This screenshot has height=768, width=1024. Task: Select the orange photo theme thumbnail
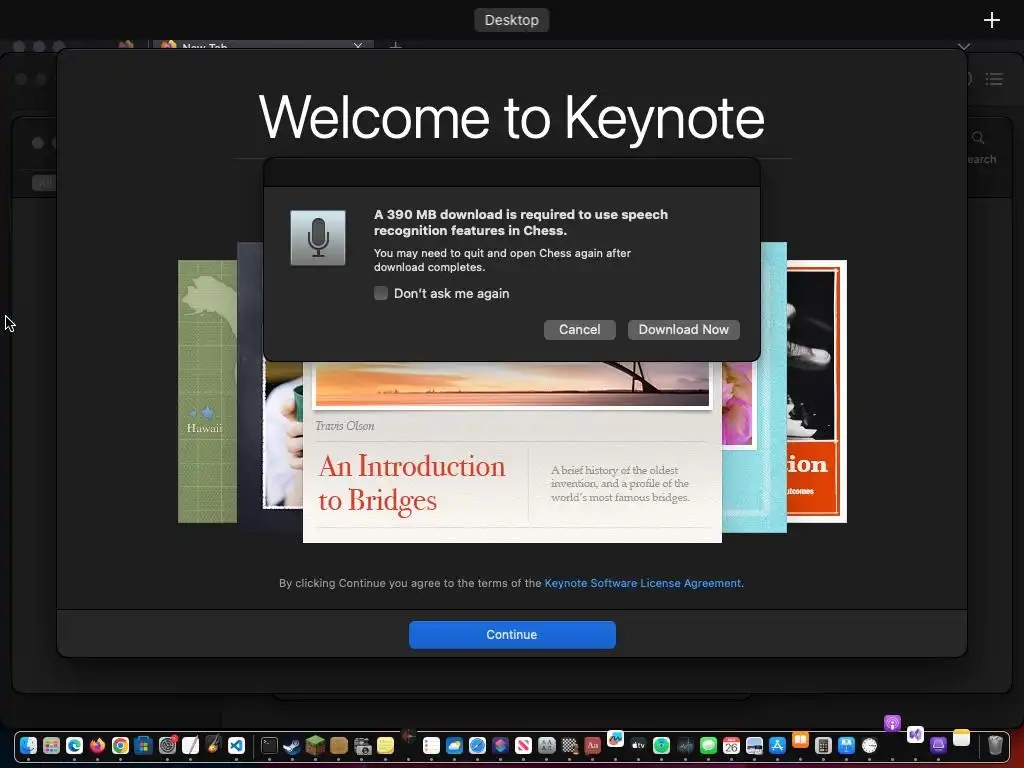(x=816, y=391)
